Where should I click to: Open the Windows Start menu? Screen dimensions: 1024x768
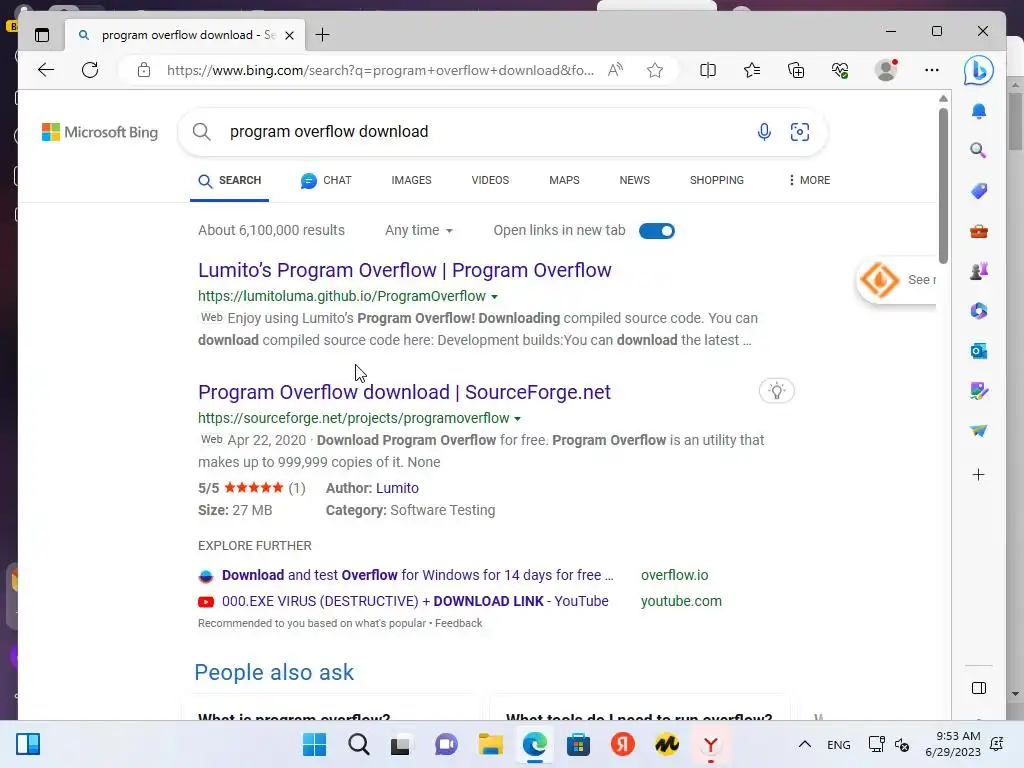[314, 744]
